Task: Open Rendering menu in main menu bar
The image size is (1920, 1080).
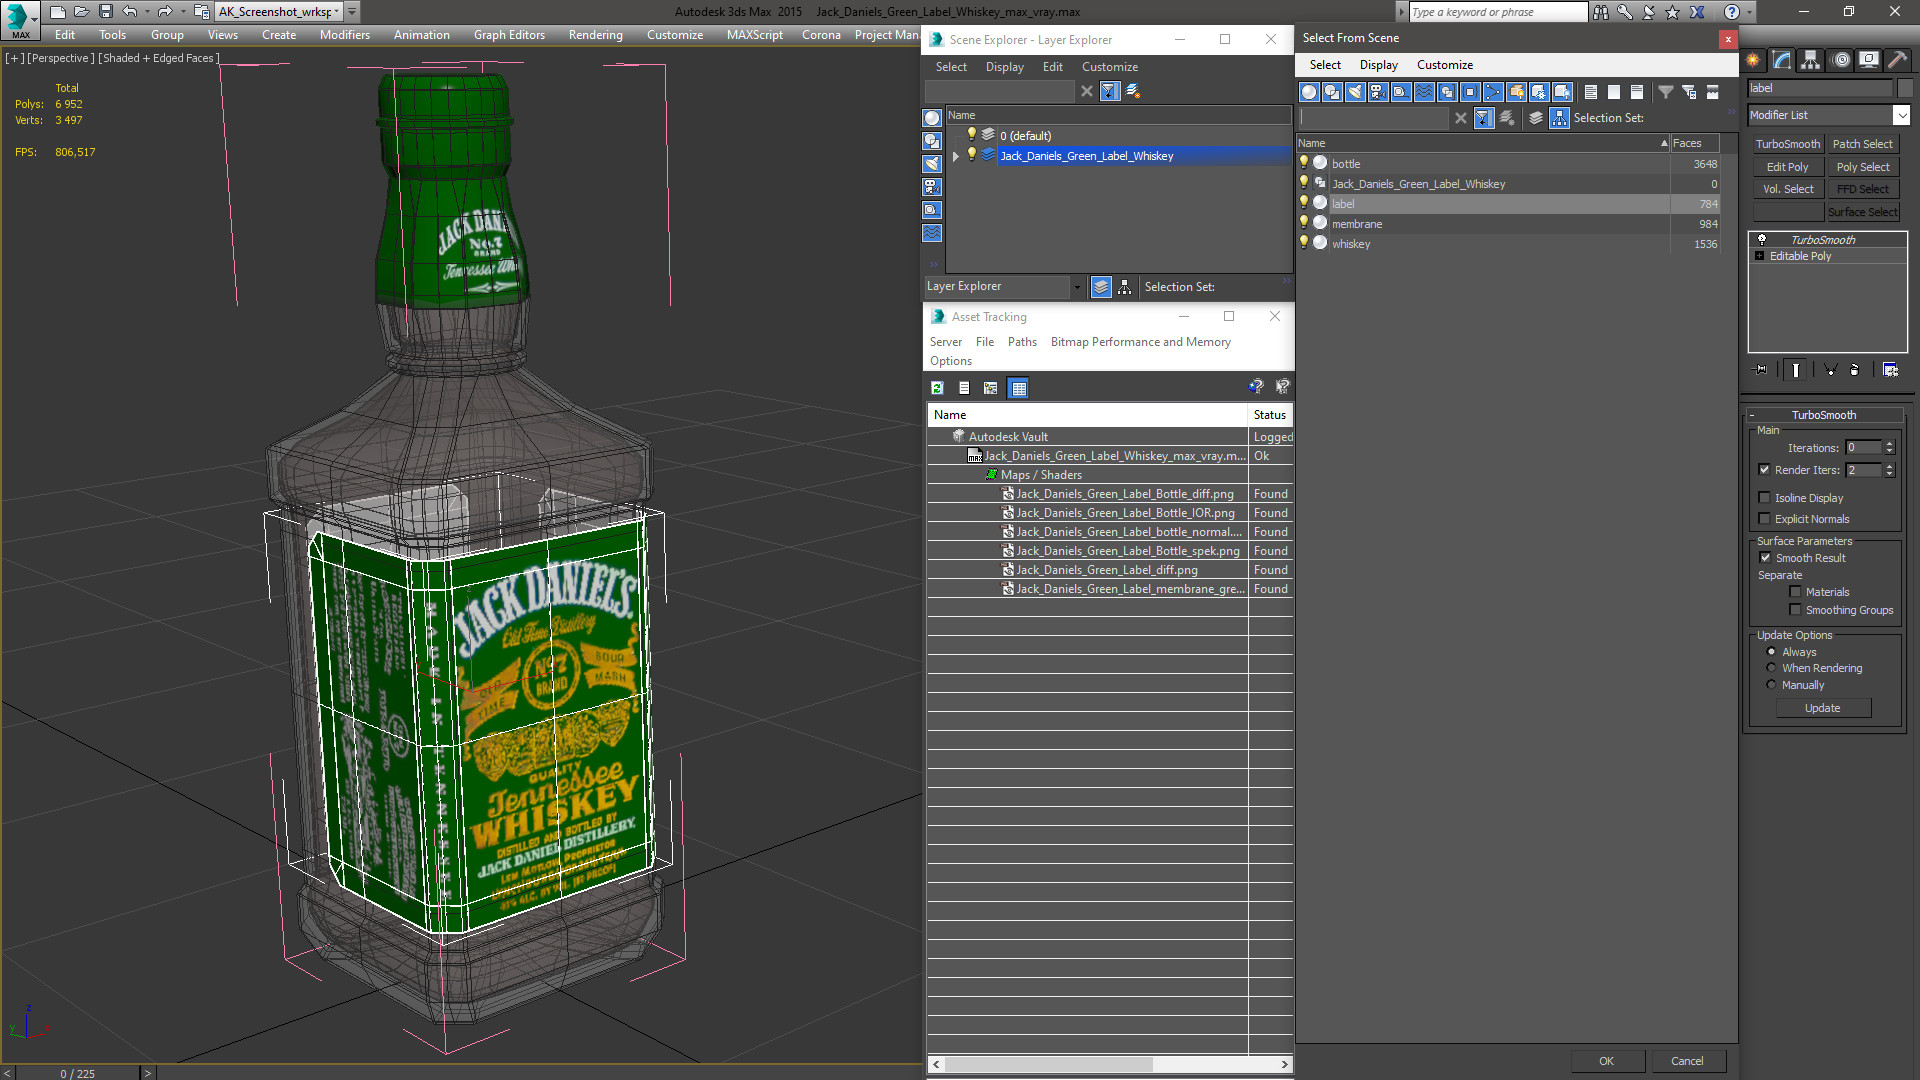Action: pos(595,34)
